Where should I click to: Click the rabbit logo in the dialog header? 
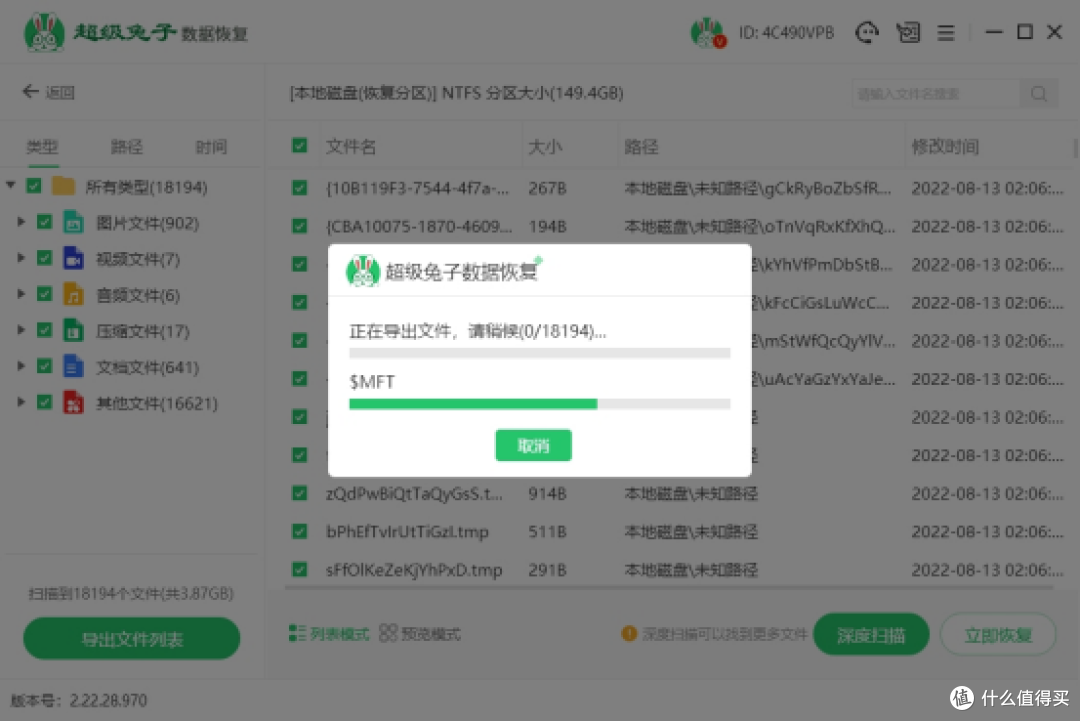click(363, 271)
